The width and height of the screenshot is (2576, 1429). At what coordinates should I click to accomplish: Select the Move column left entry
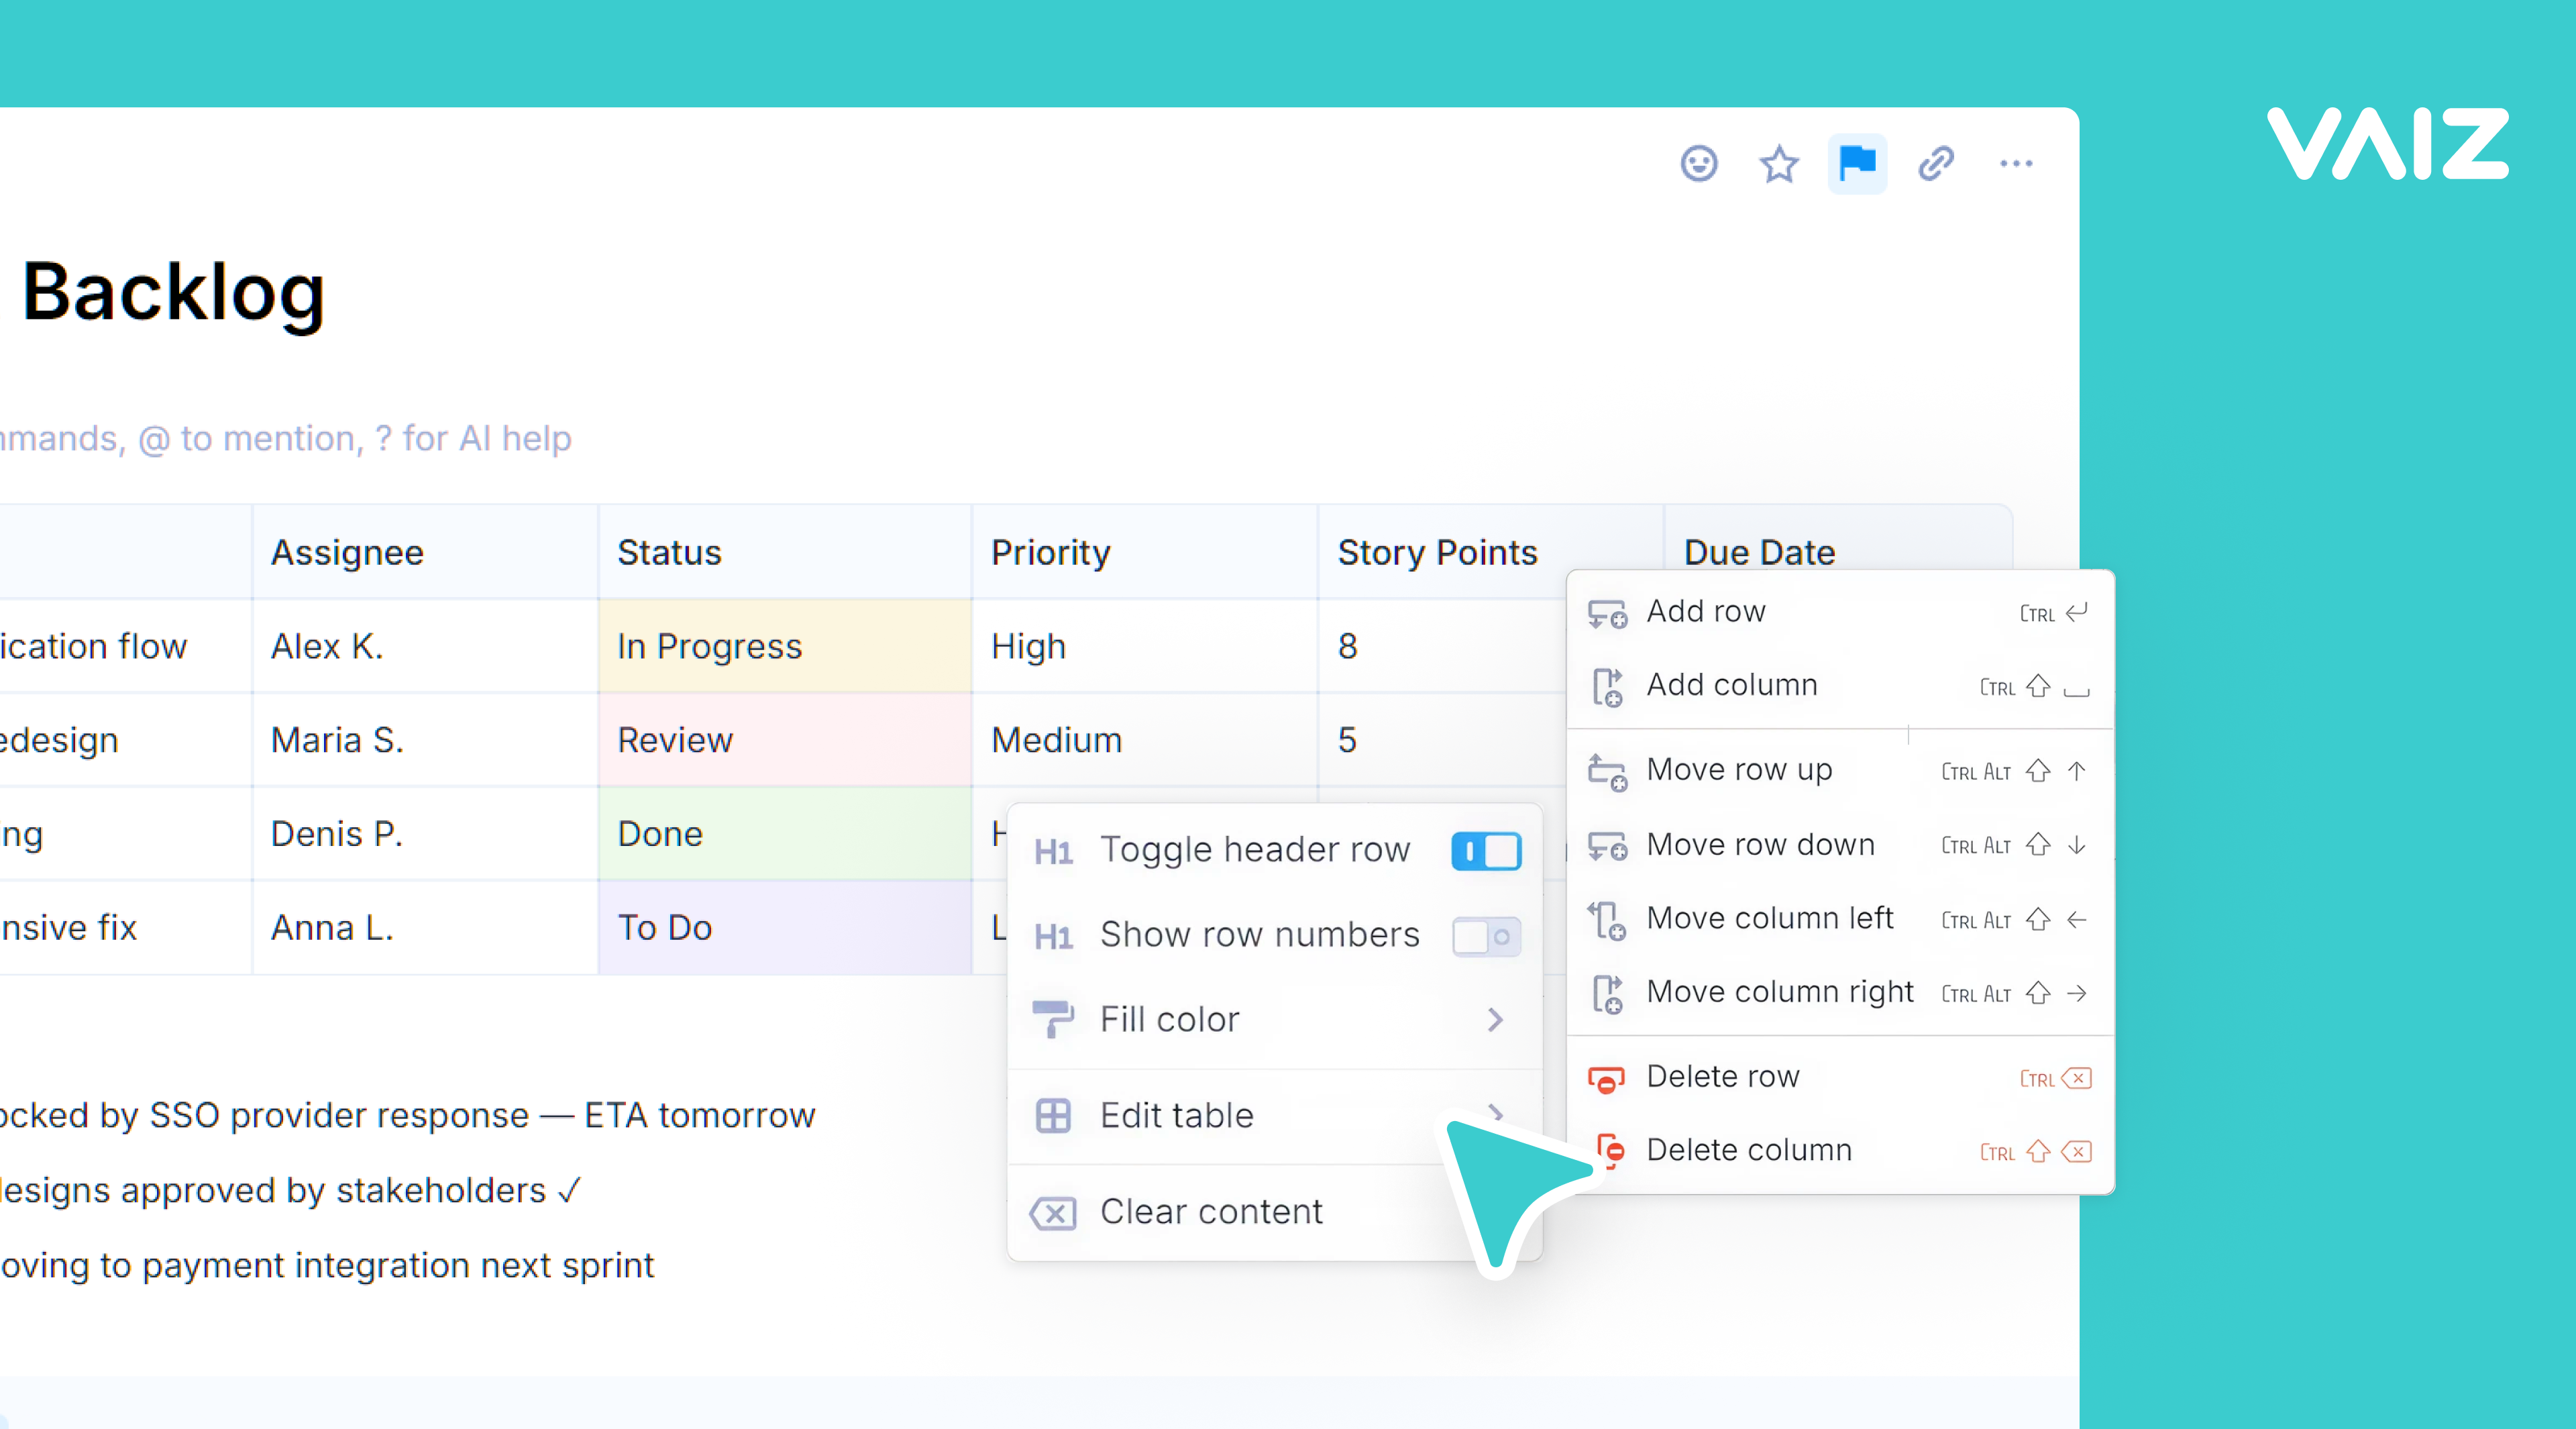1769,918
